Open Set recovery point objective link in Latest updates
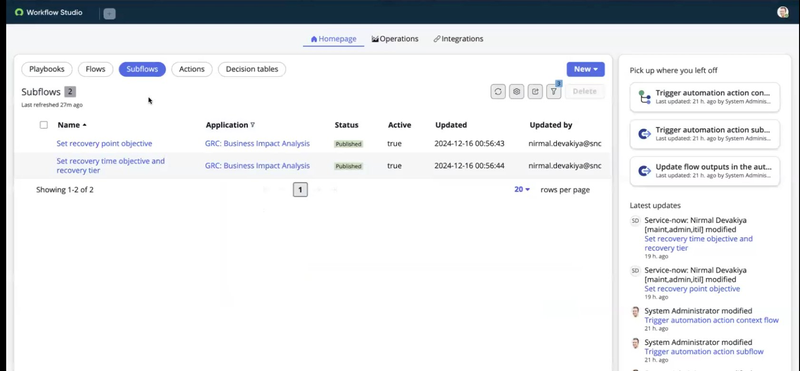This screenshot has height=371, width=800. [692, 289]
